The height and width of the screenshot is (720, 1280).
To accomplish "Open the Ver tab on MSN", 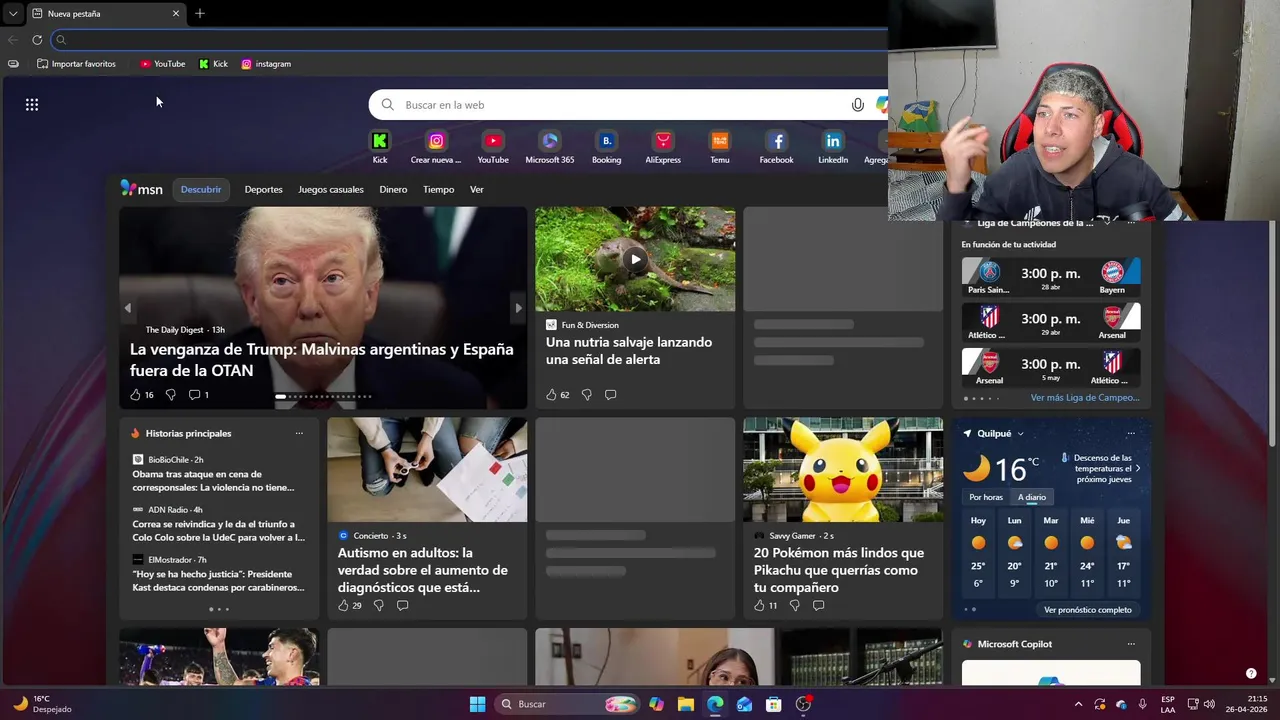I will [x=477, y=189].
